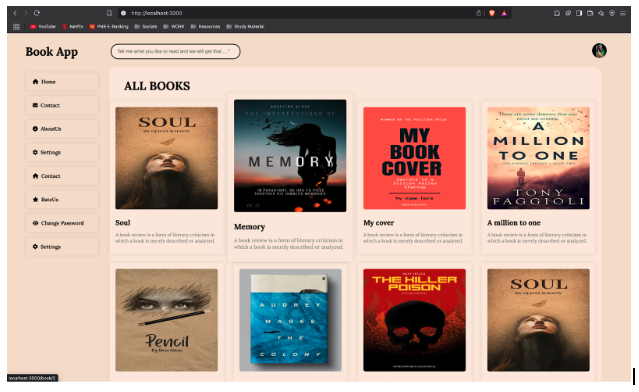Open Contact with the envelope icon
Viewport: 639px width, 392px height.
pyautogui.click(x=62, y=105)
